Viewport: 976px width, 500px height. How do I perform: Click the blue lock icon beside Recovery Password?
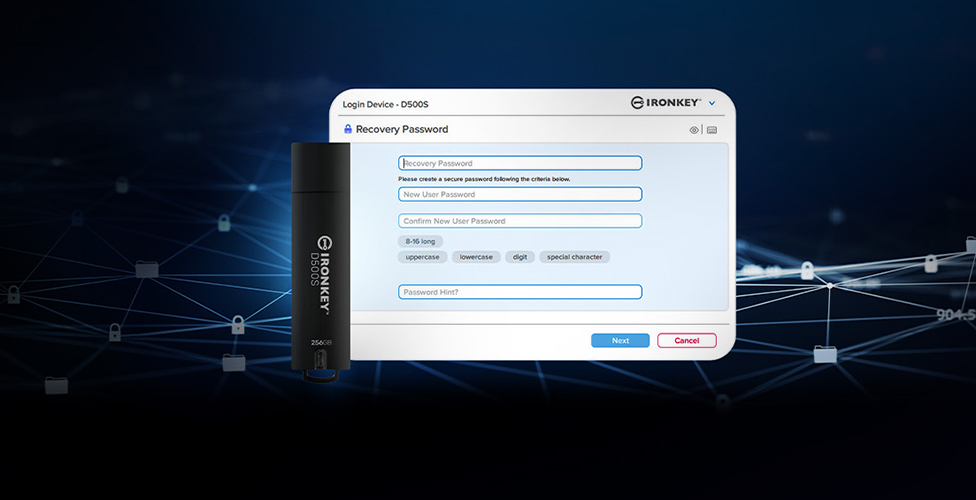pyautogui.click(x=348, y=129)
